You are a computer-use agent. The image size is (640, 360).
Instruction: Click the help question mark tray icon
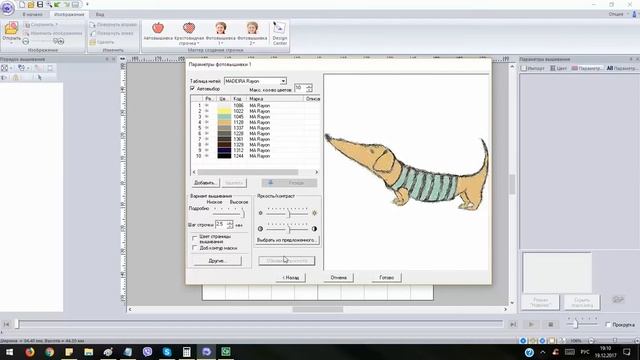tap(529, 352)
